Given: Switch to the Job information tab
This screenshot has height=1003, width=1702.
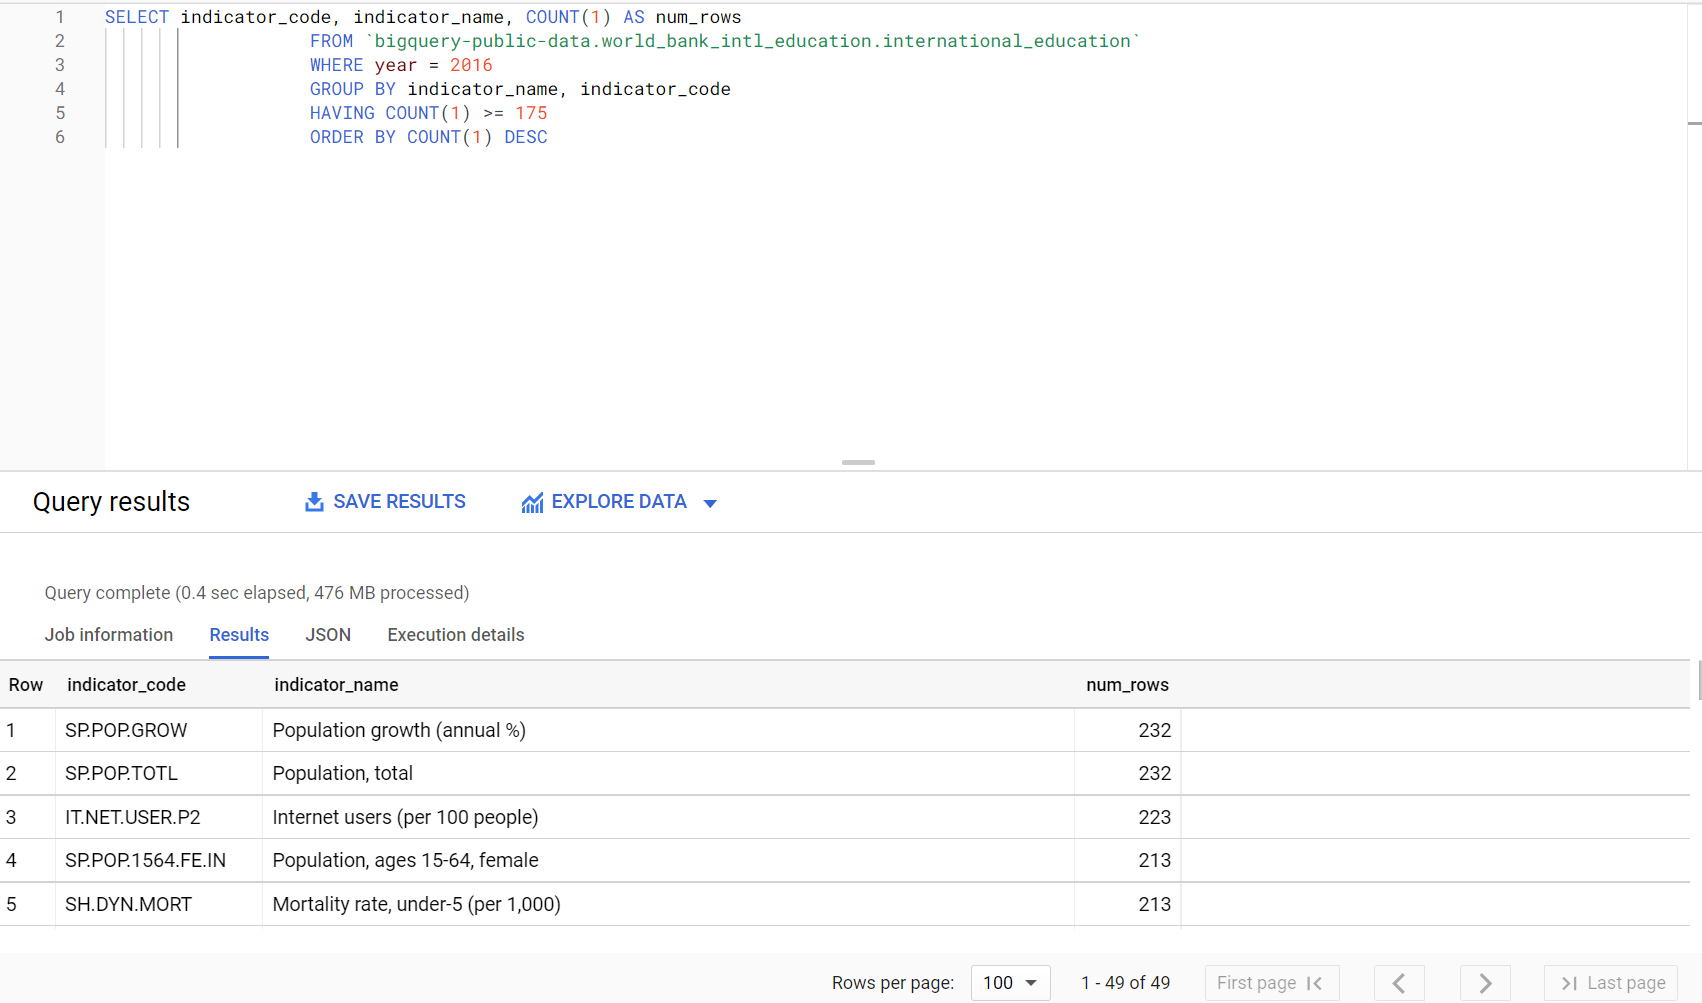Looking at the screenshot, I should (109, 635).
